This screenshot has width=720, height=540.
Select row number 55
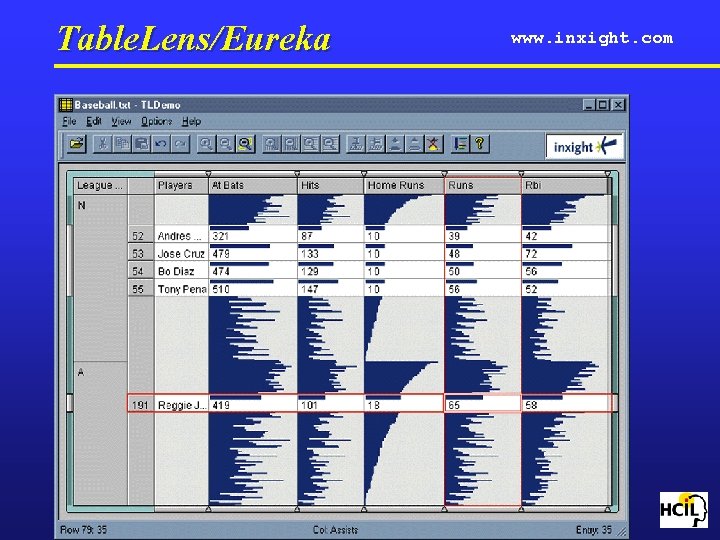[x=141, y=289]
